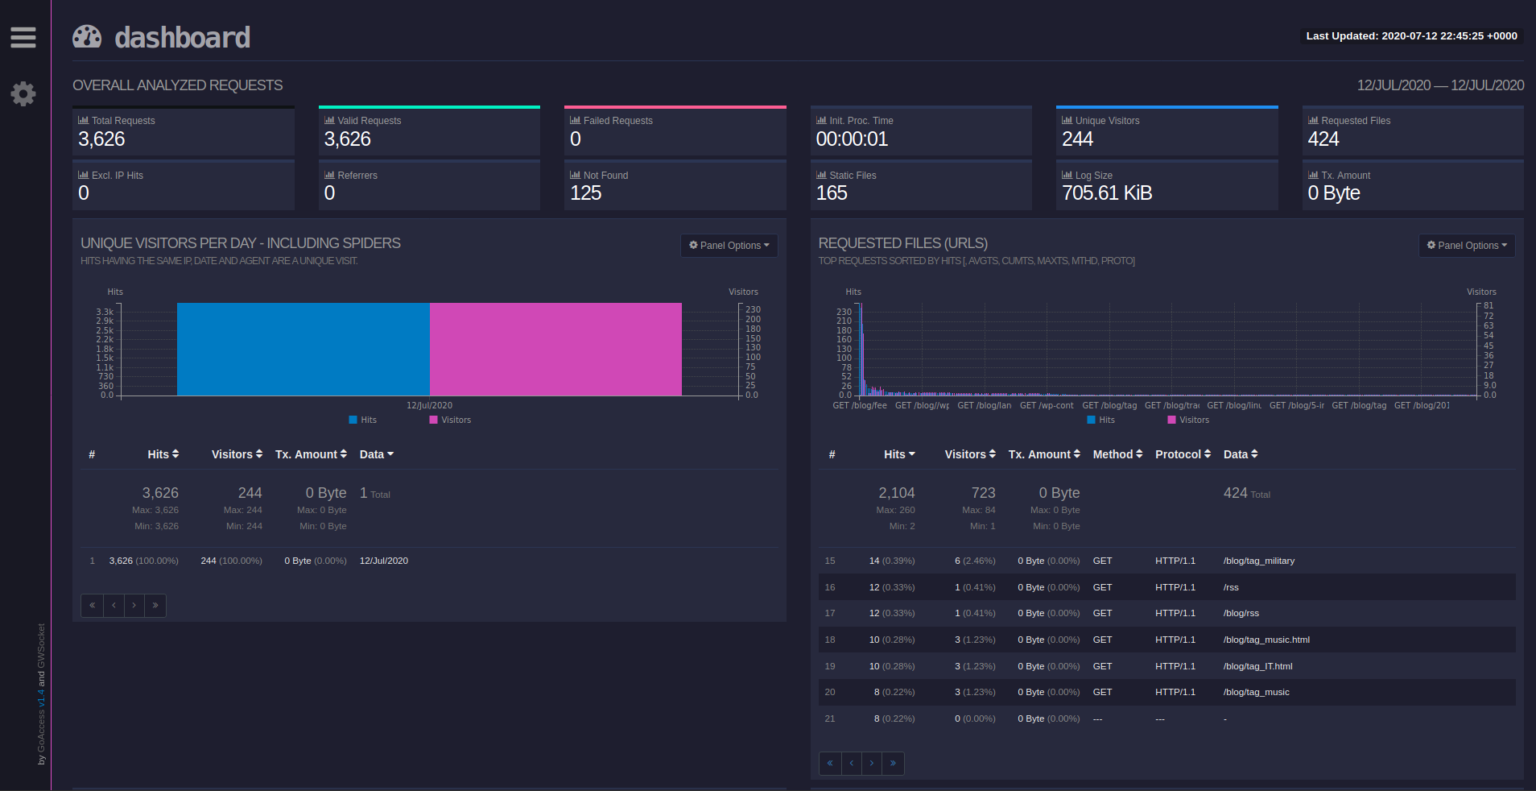The height and width of the screenshot is (791, 1536).
Task: Open Panel Options for Unique Visitors panel
Action: click(x=729, y=245)
